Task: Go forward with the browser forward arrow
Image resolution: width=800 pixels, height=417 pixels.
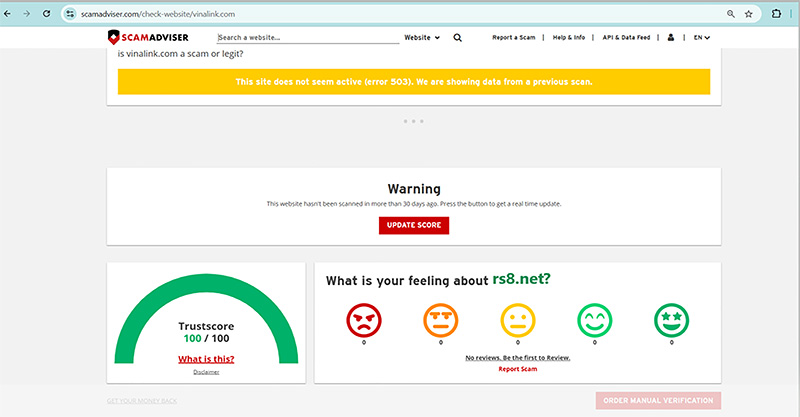Action: tap(27, 14)
